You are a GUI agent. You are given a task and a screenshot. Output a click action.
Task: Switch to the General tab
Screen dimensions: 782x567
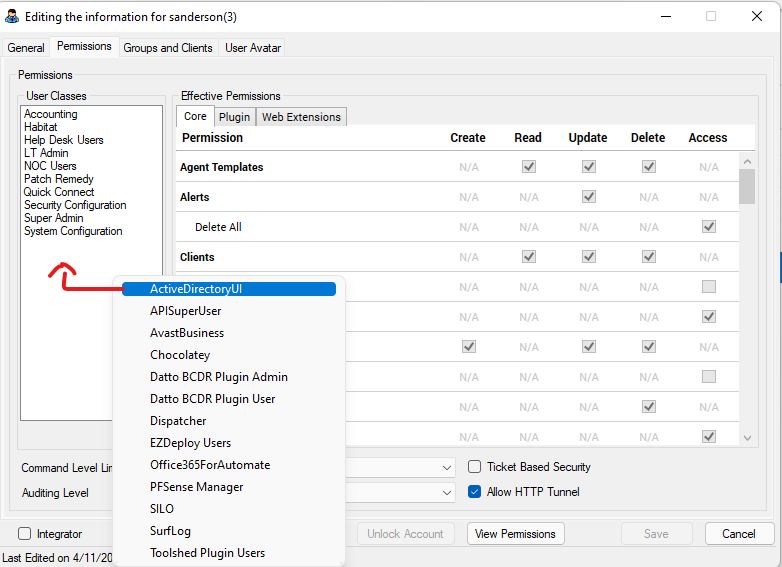coord(26,48)
